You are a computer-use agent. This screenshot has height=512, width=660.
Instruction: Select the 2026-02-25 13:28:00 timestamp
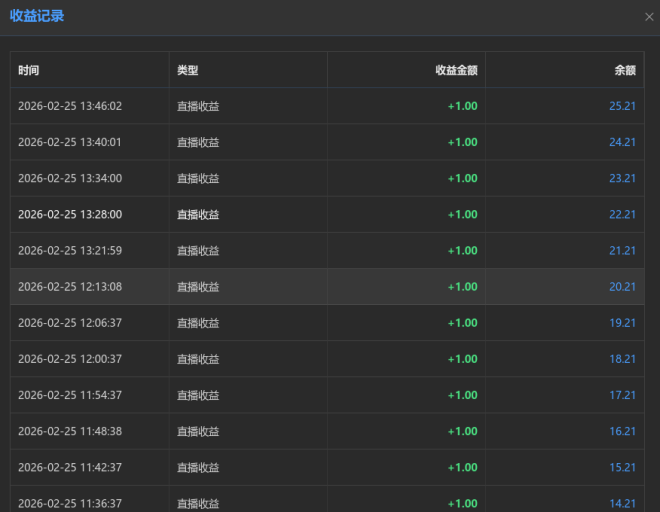pyautogui.click(x=70, y=214)
